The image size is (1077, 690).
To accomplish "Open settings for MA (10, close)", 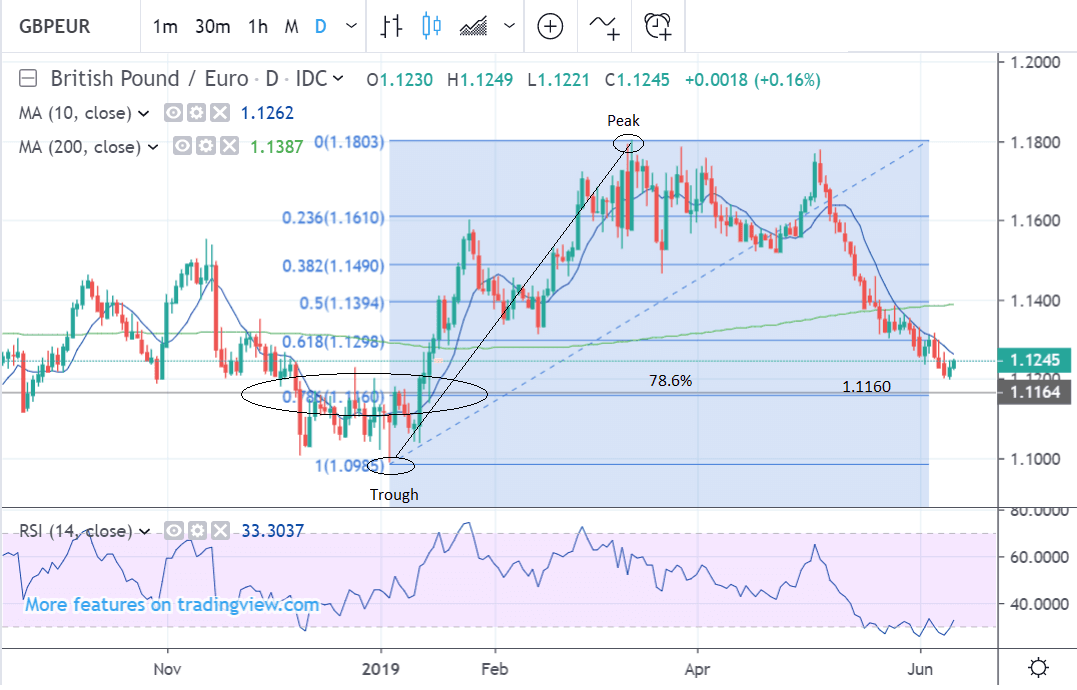I will tap(196, 113).
